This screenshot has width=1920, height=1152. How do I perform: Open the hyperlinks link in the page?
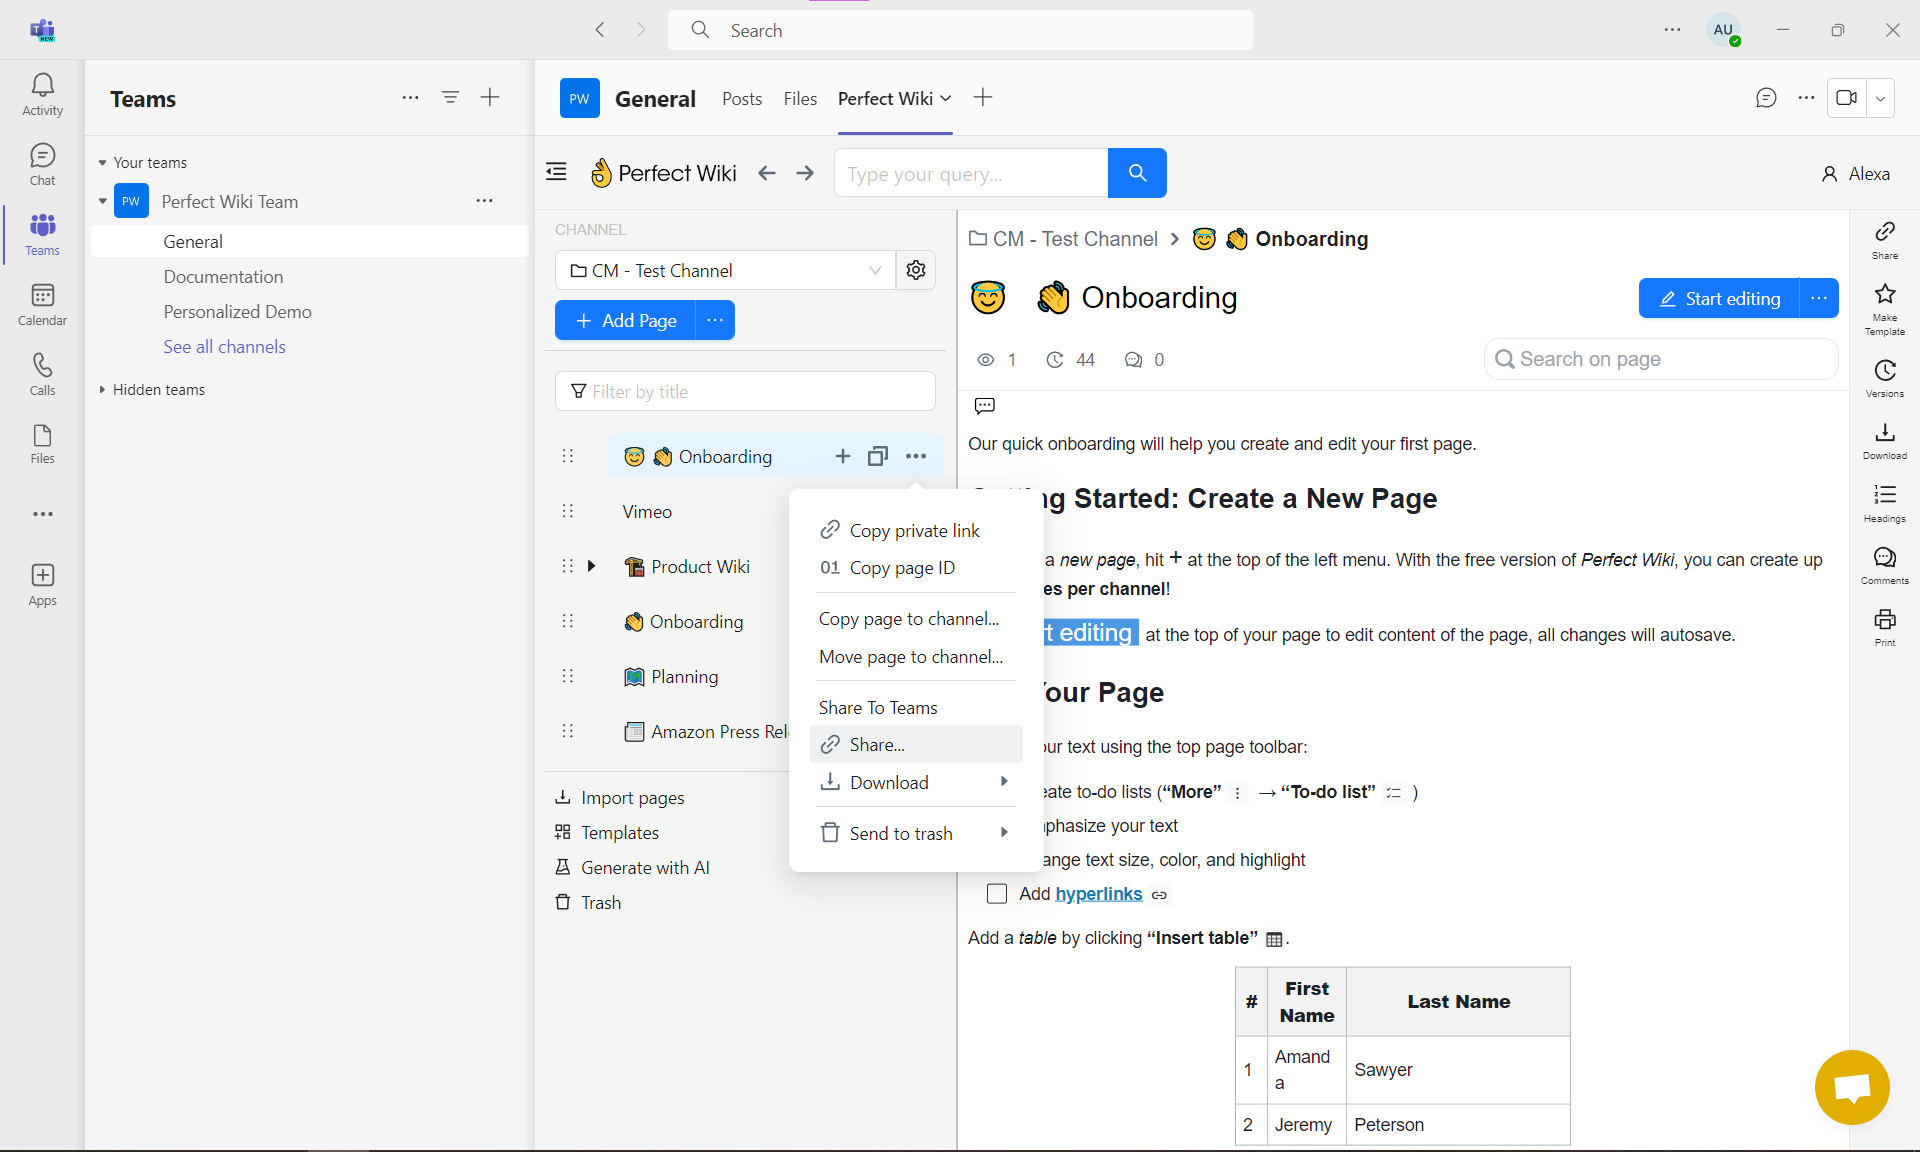(x=1099, y=893)
